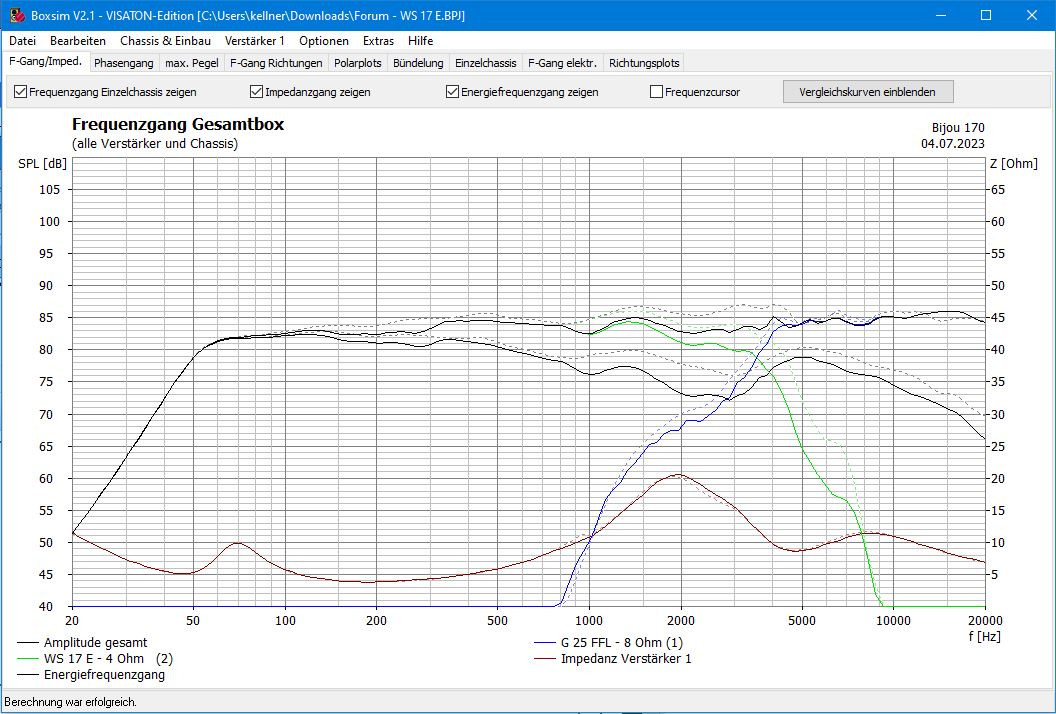
Task: Open the Bündelung tab
Action: (x=418, y=63)
